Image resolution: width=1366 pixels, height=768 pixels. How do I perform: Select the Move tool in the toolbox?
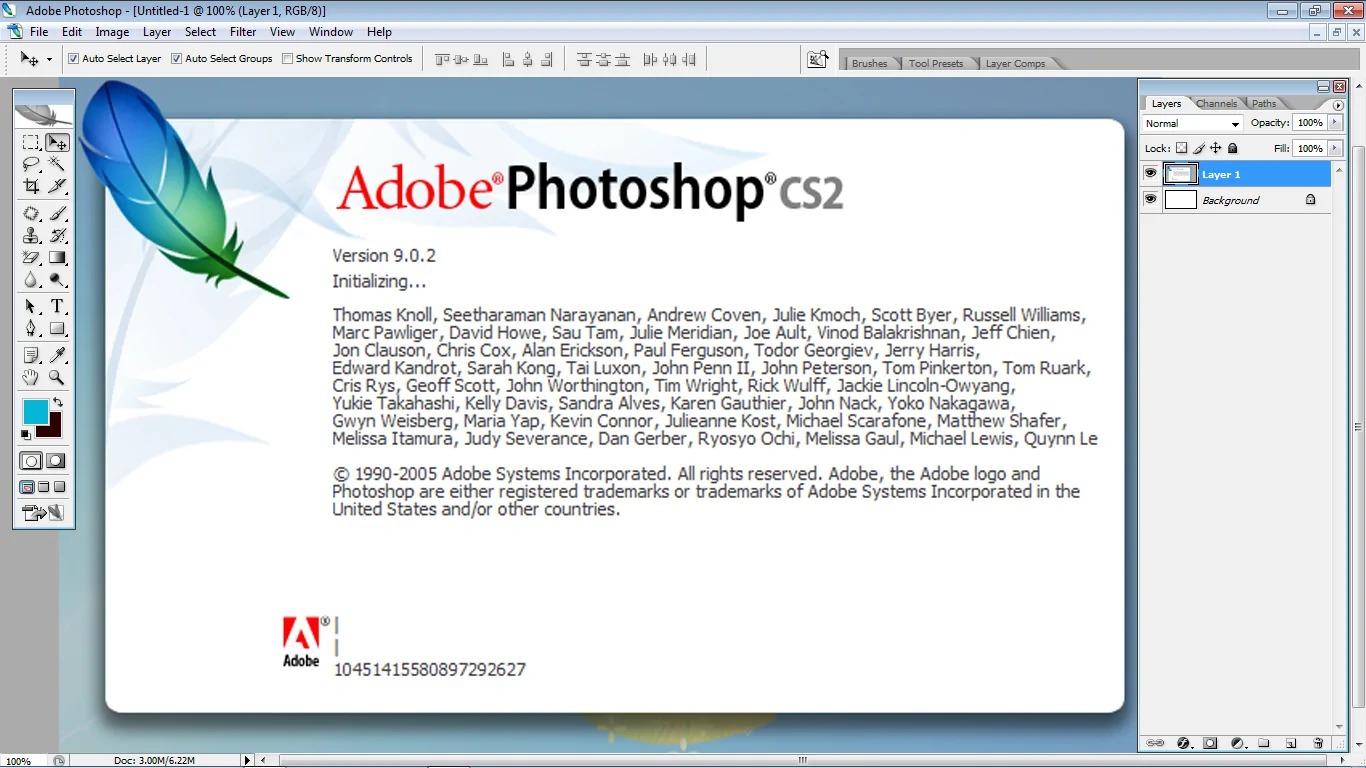click(x=57, y=143)
